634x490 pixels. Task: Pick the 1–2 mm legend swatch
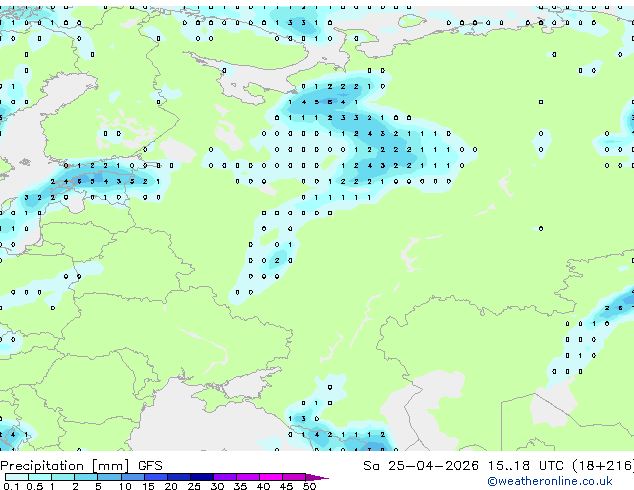(63, 477)
